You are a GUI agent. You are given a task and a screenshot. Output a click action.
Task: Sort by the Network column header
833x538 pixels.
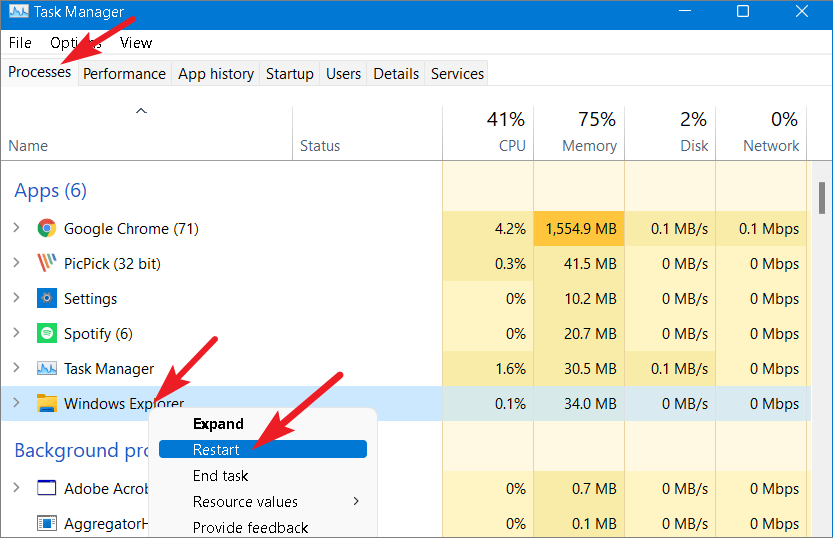pos(761,133)
